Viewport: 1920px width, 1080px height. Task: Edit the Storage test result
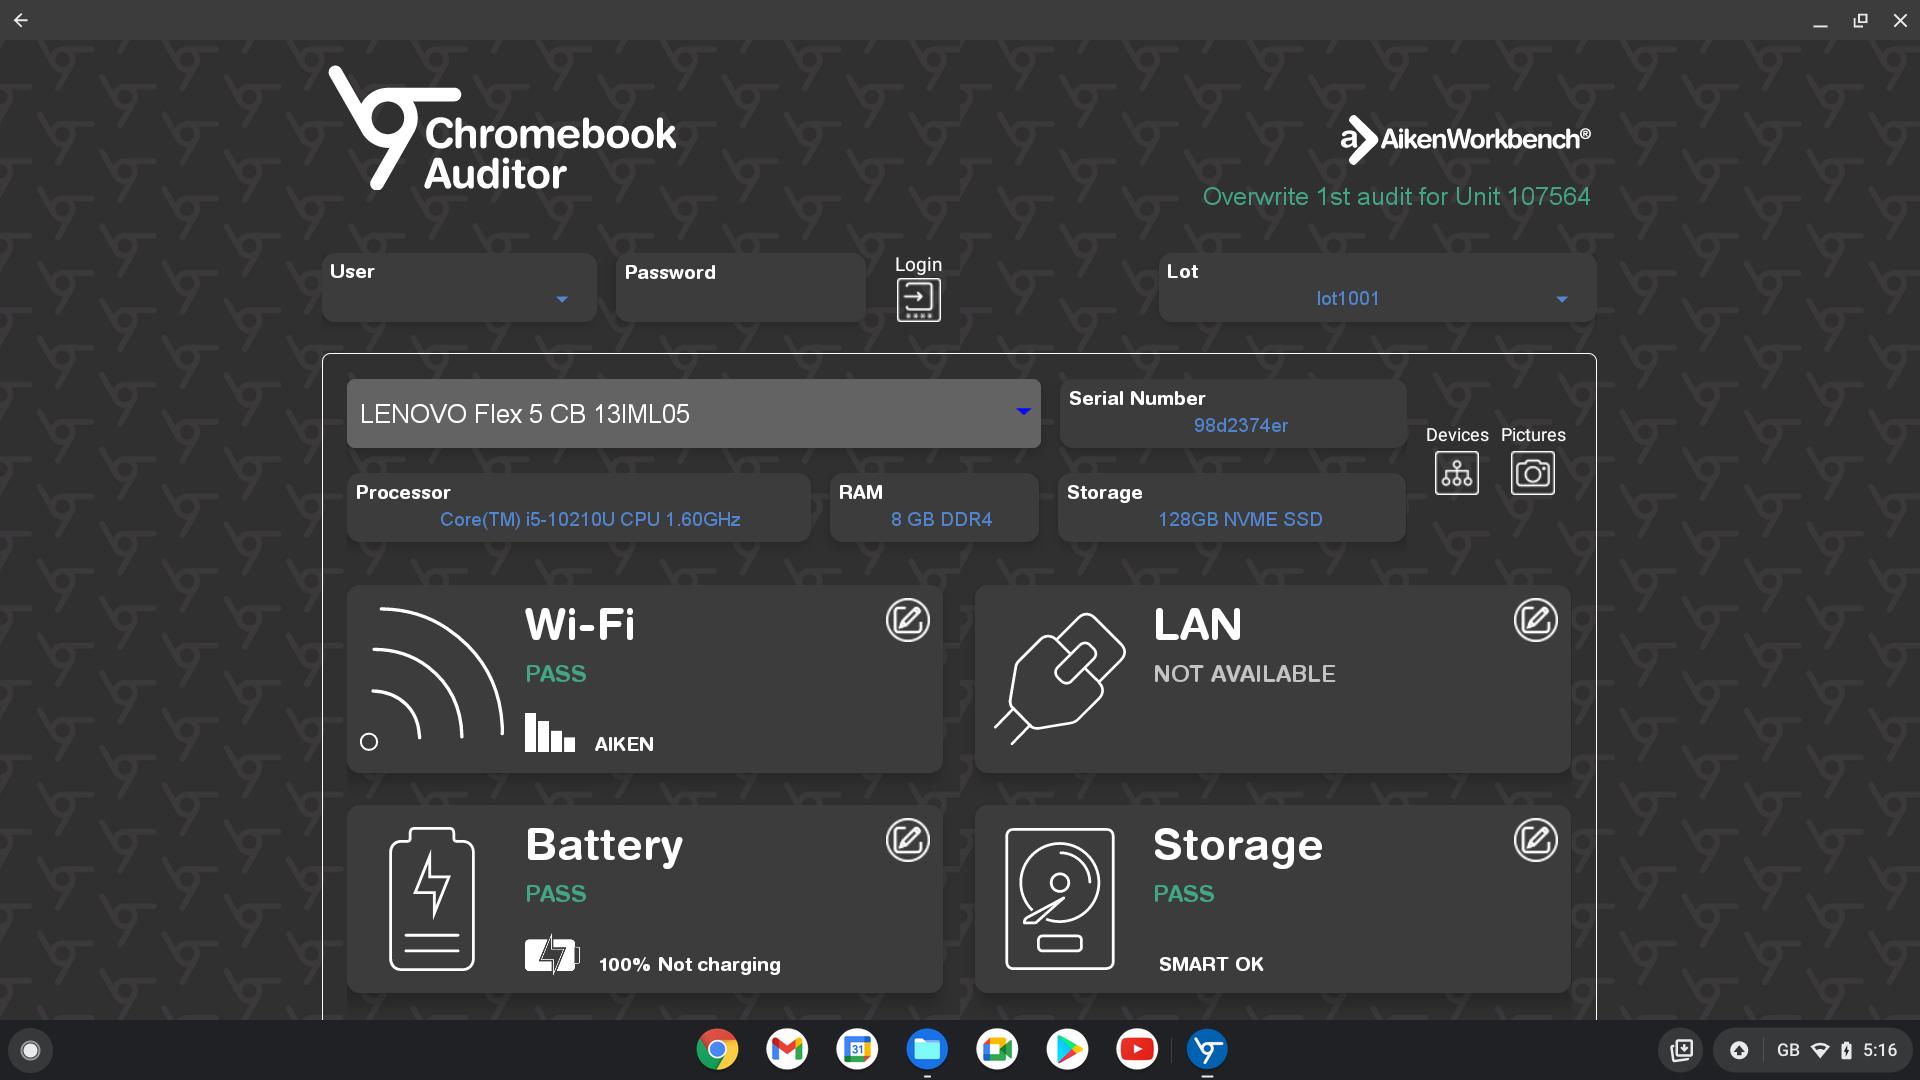click(1535, 840)
